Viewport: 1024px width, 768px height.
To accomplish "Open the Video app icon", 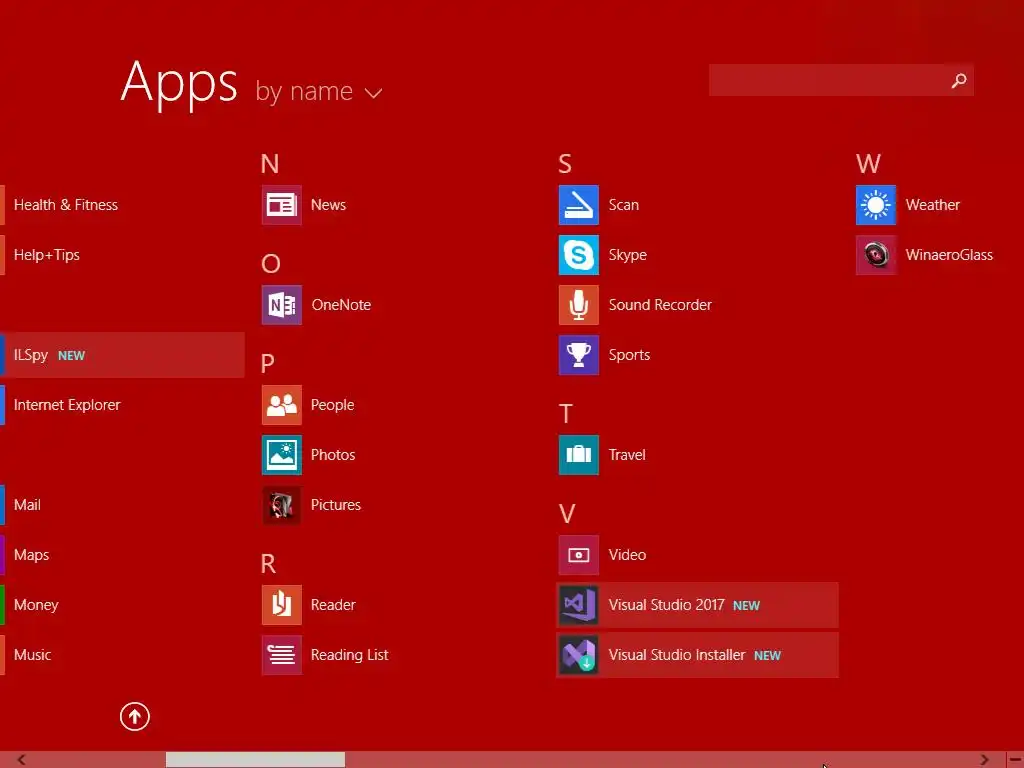I will point(579,555).
